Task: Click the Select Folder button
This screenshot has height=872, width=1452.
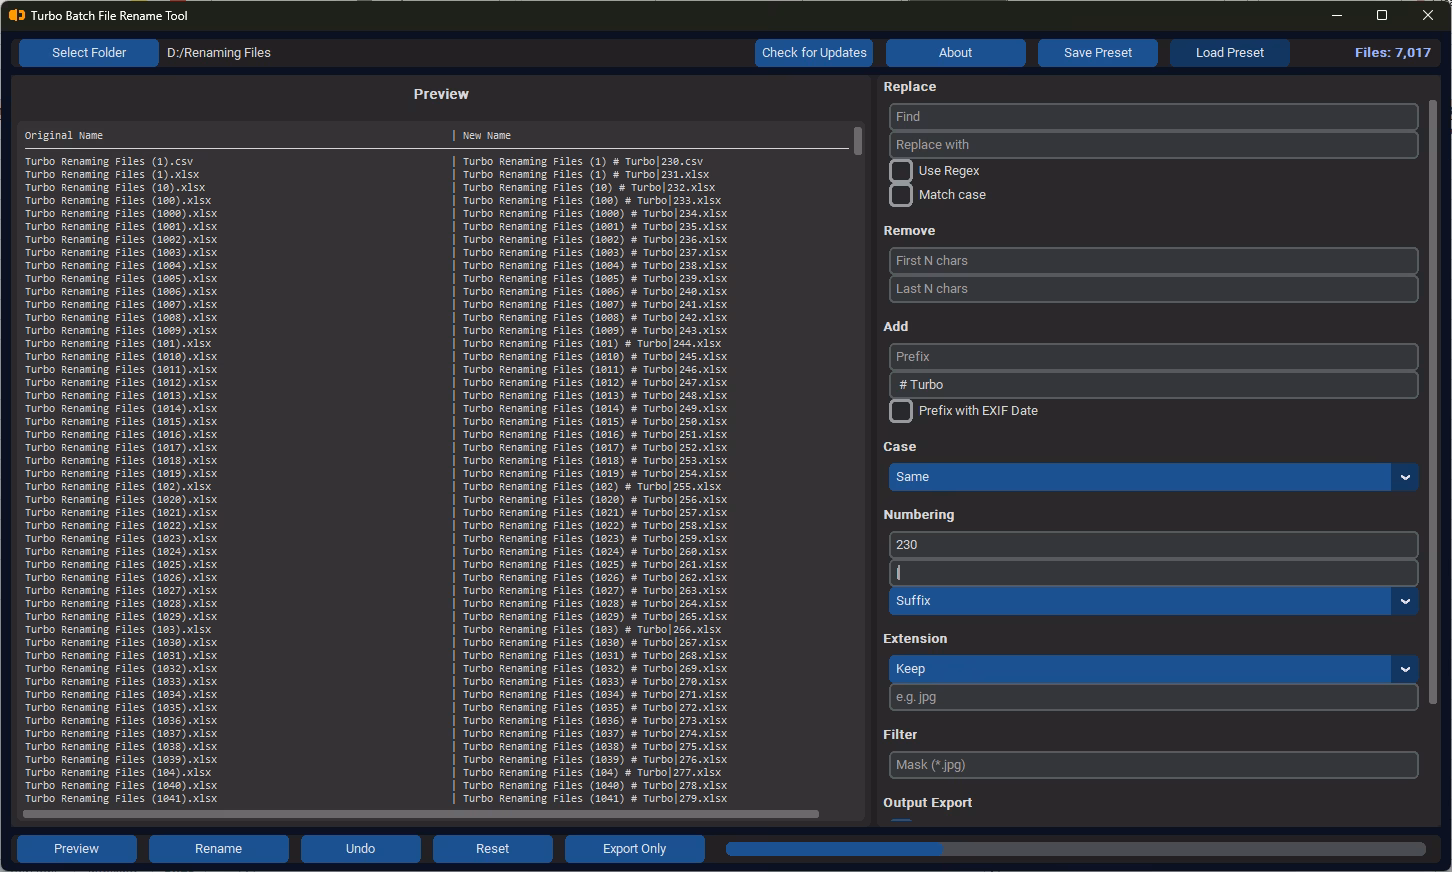Action: [89, 53]
